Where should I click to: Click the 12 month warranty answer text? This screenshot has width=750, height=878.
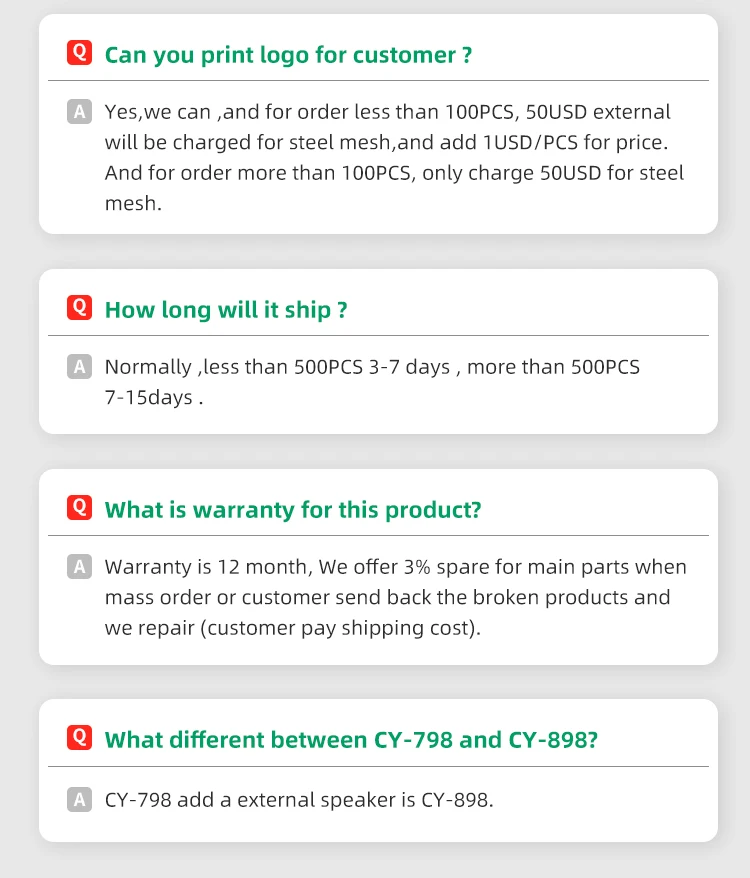point(394,597)
